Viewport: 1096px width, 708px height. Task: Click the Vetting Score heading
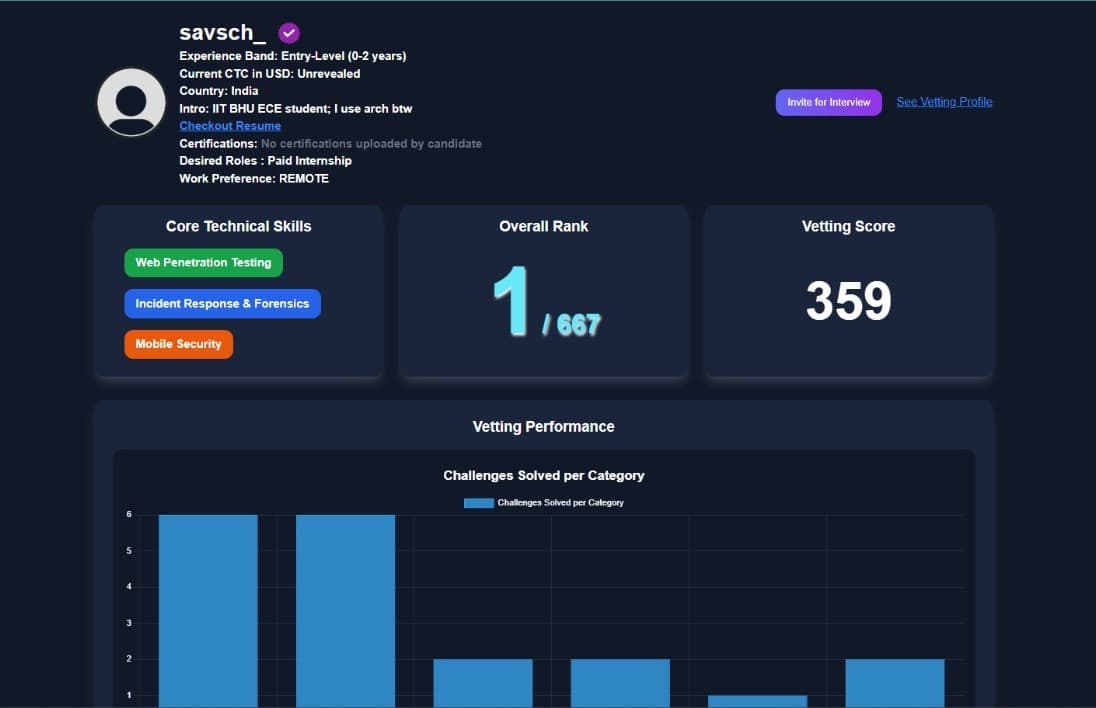coord(849,226)
